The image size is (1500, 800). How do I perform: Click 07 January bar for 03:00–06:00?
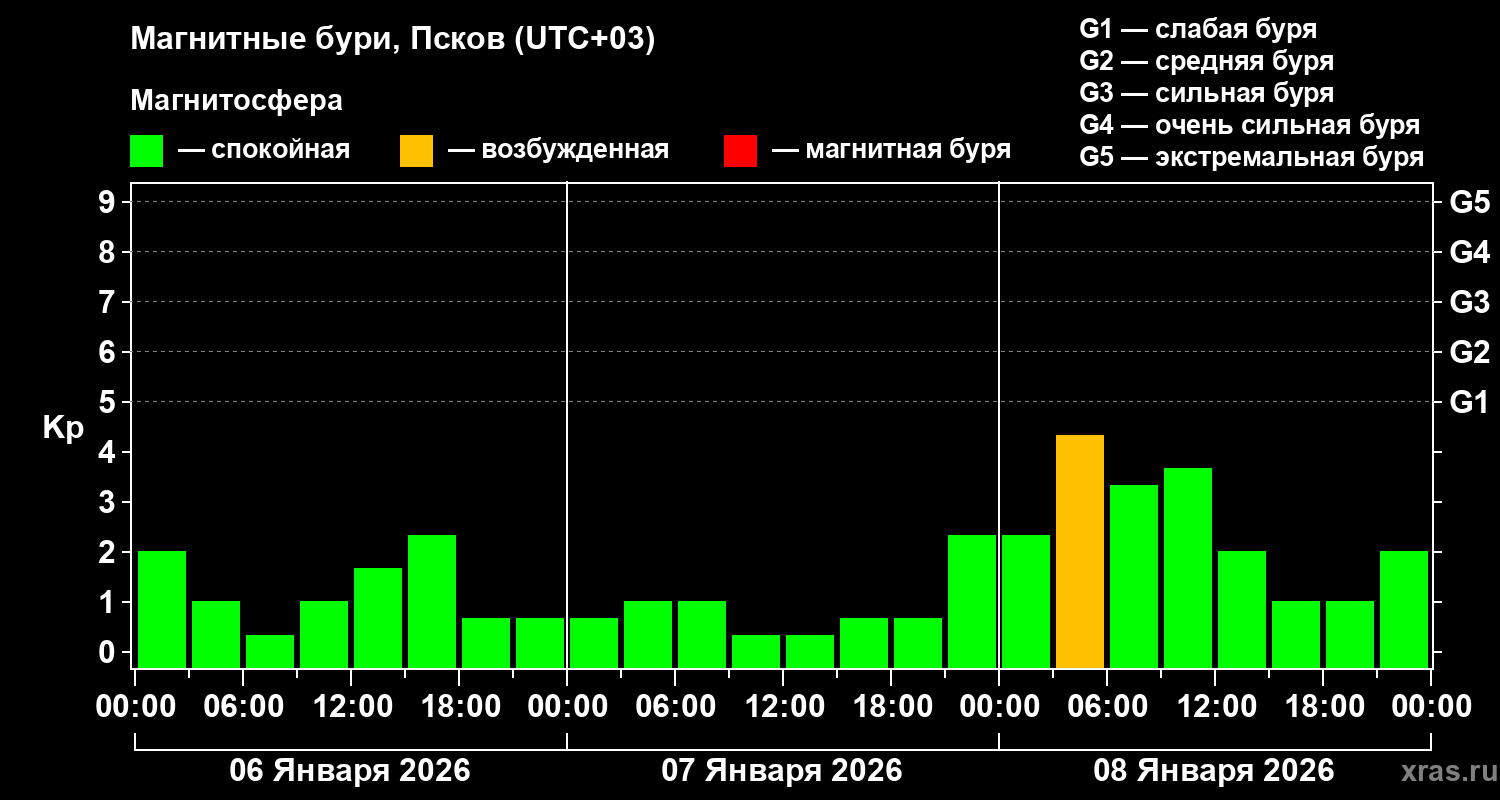tap(648, 634)
